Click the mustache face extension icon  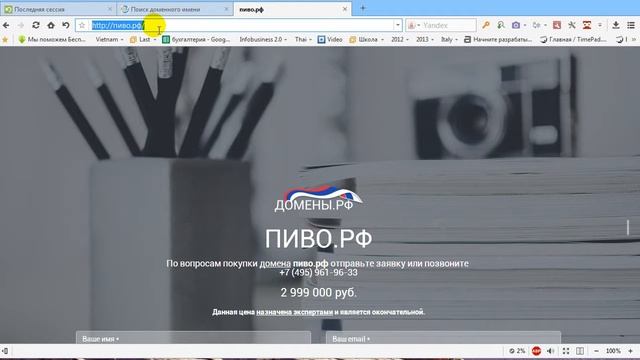pos(587,25)
